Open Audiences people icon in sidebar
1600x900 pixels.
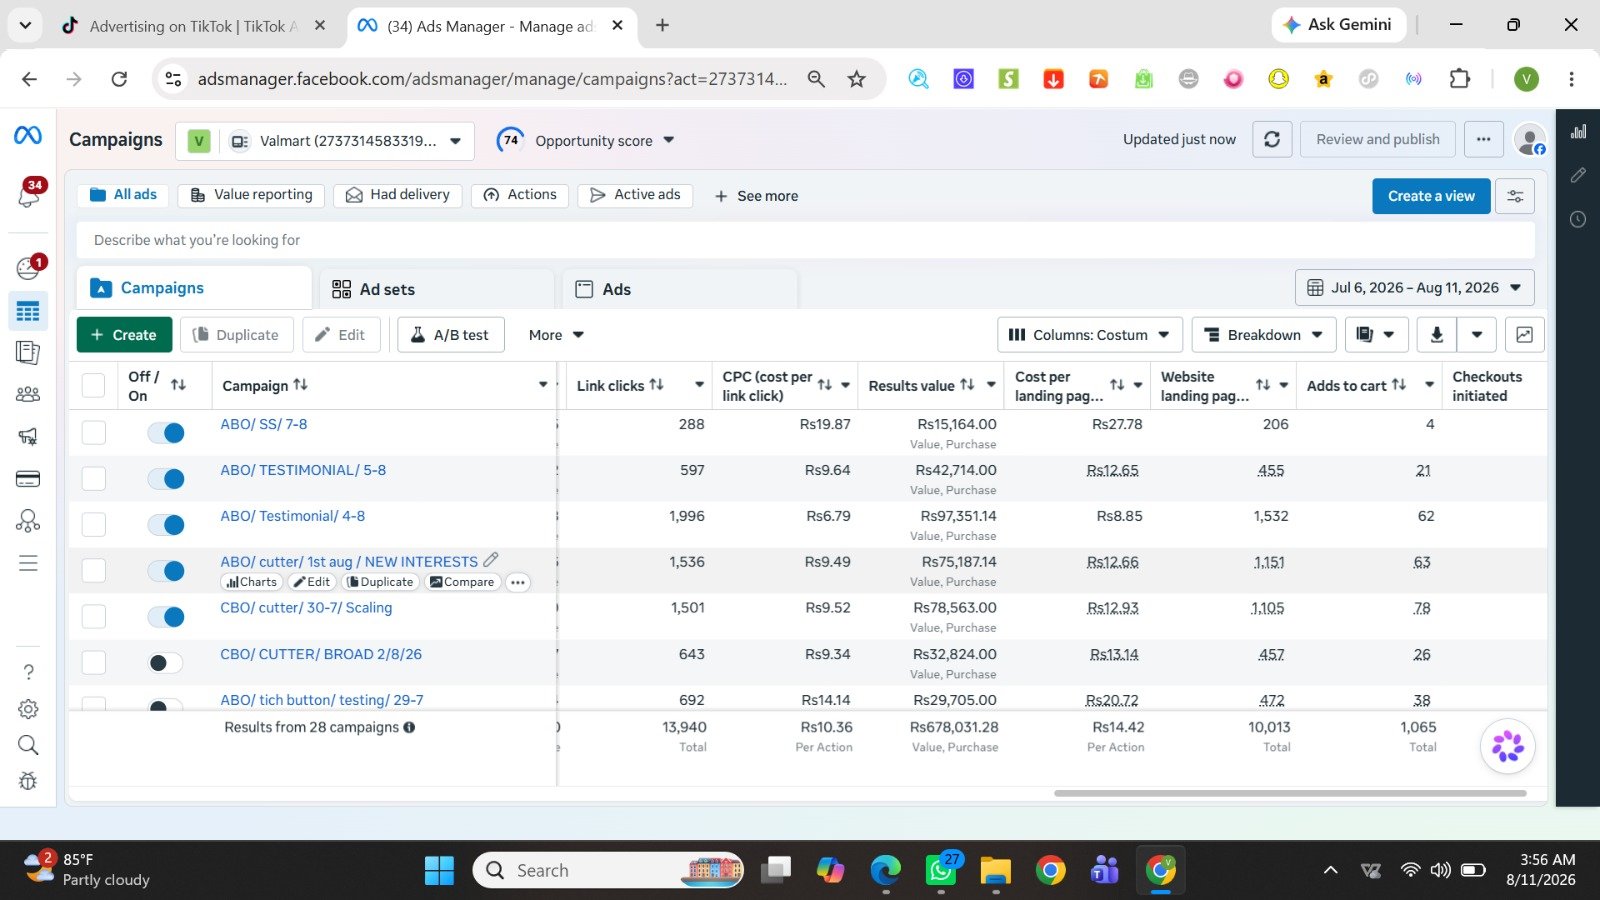28,394
